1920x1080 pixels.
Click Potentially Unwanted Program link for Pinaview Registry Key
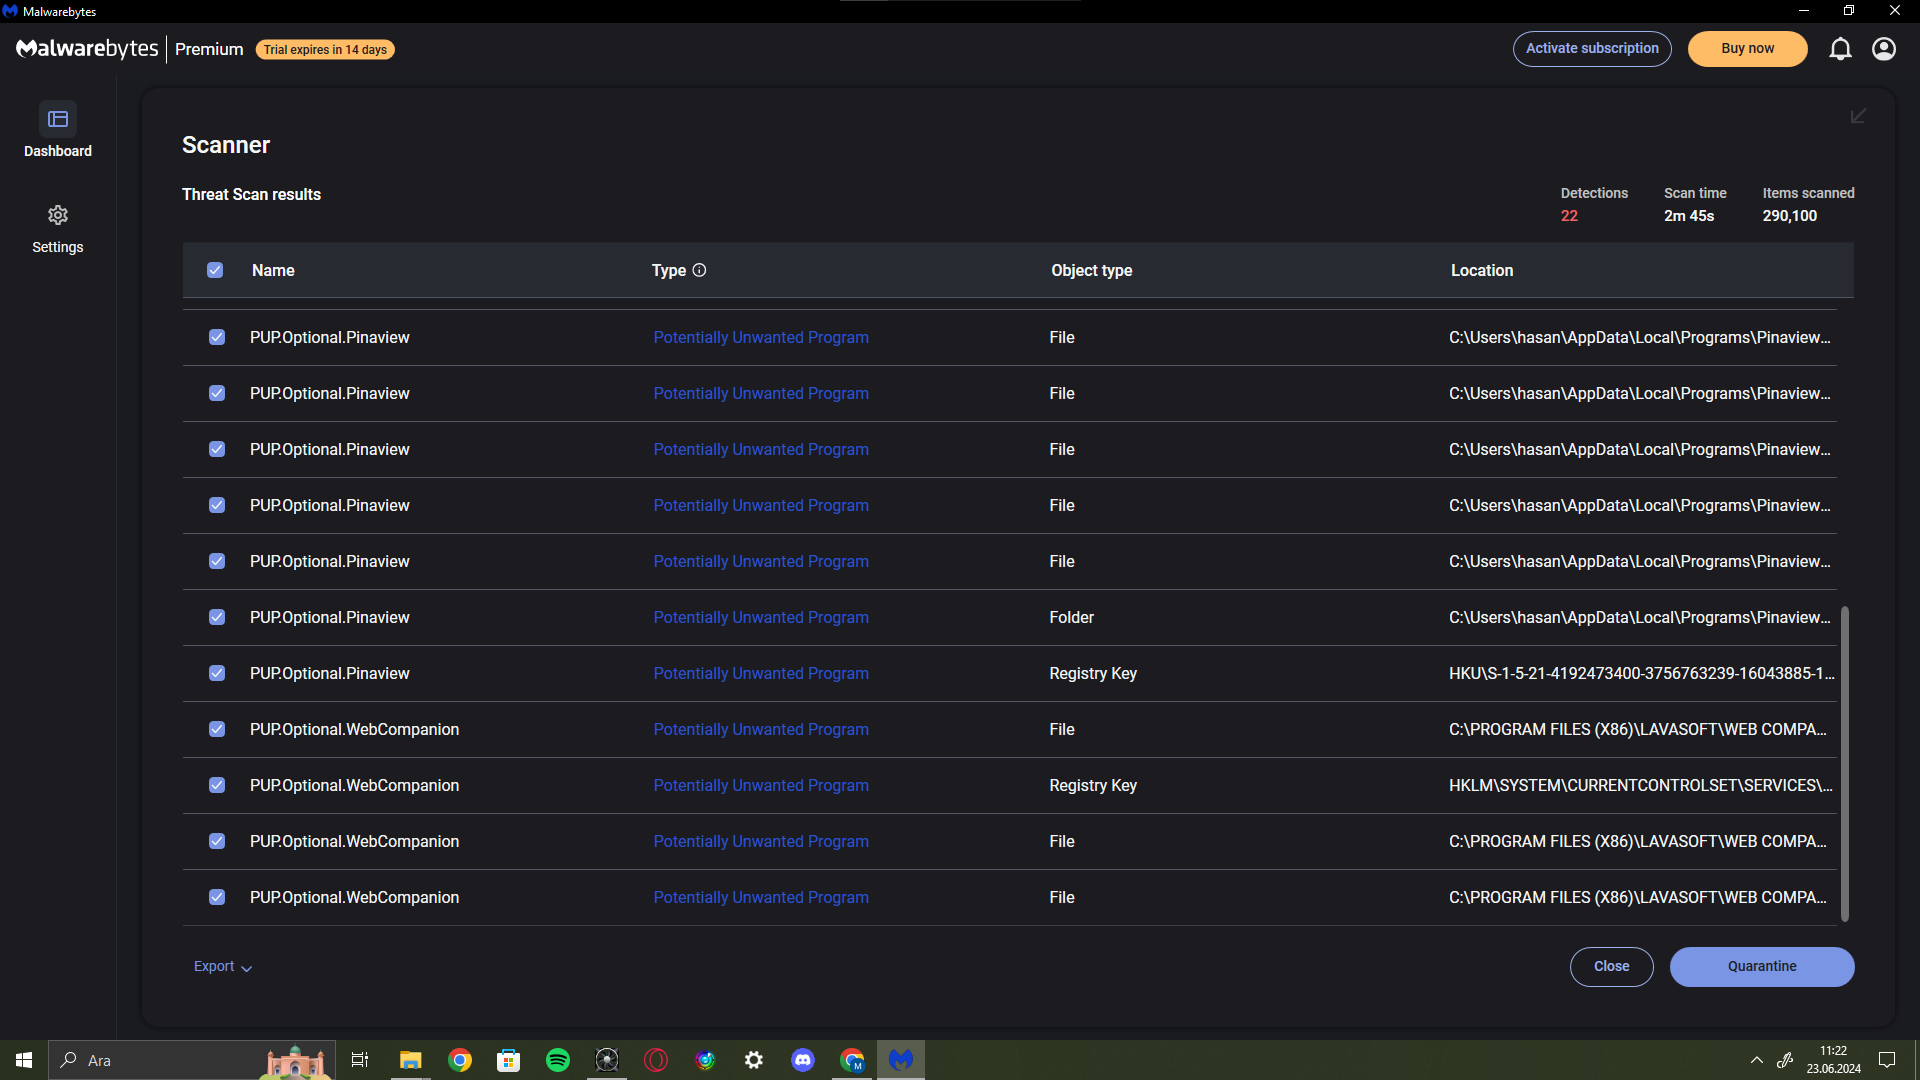(760, 673)
